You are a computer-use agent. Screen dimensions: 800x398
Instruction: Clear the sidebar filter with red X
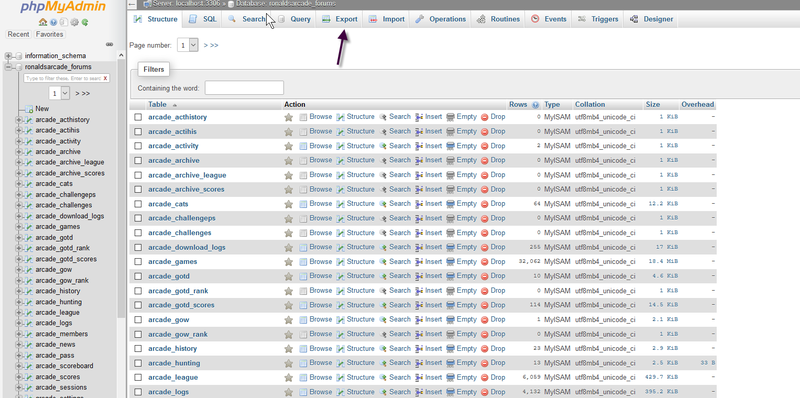pyautogui.click(x=105, y=79)
